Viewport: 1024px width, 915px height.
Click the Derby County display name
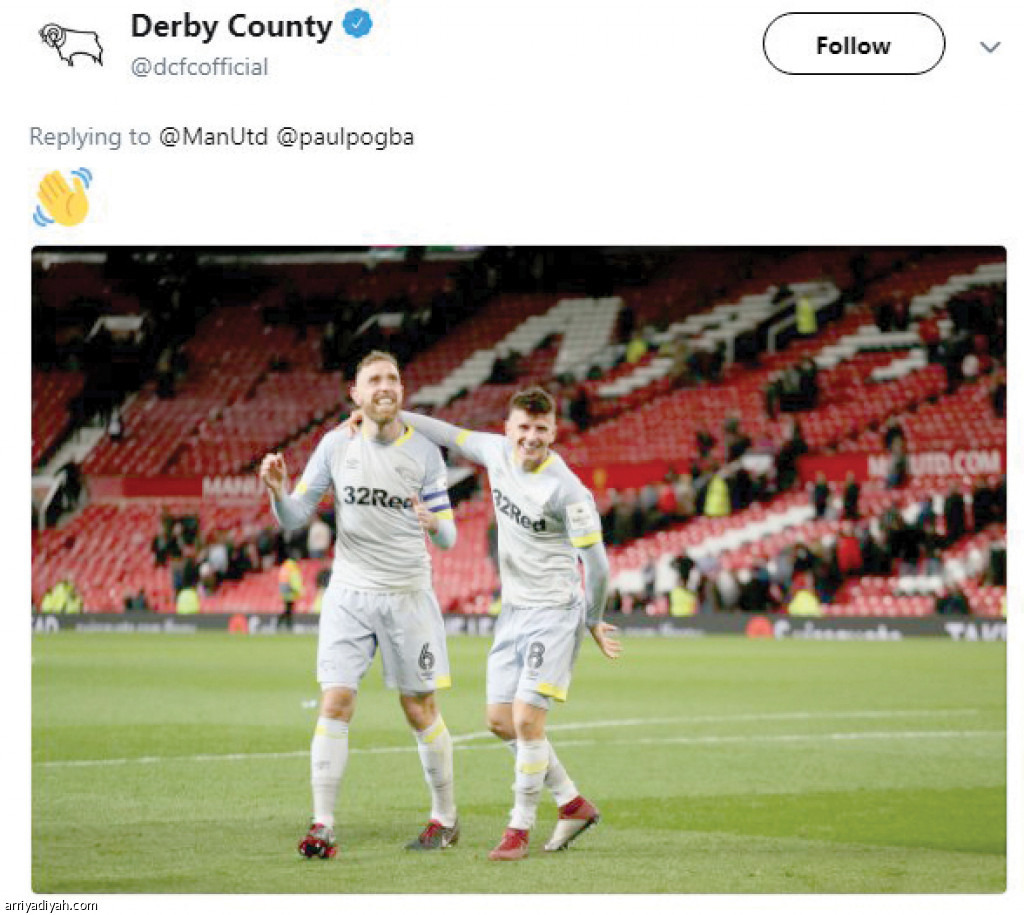[x=231, y=26]
